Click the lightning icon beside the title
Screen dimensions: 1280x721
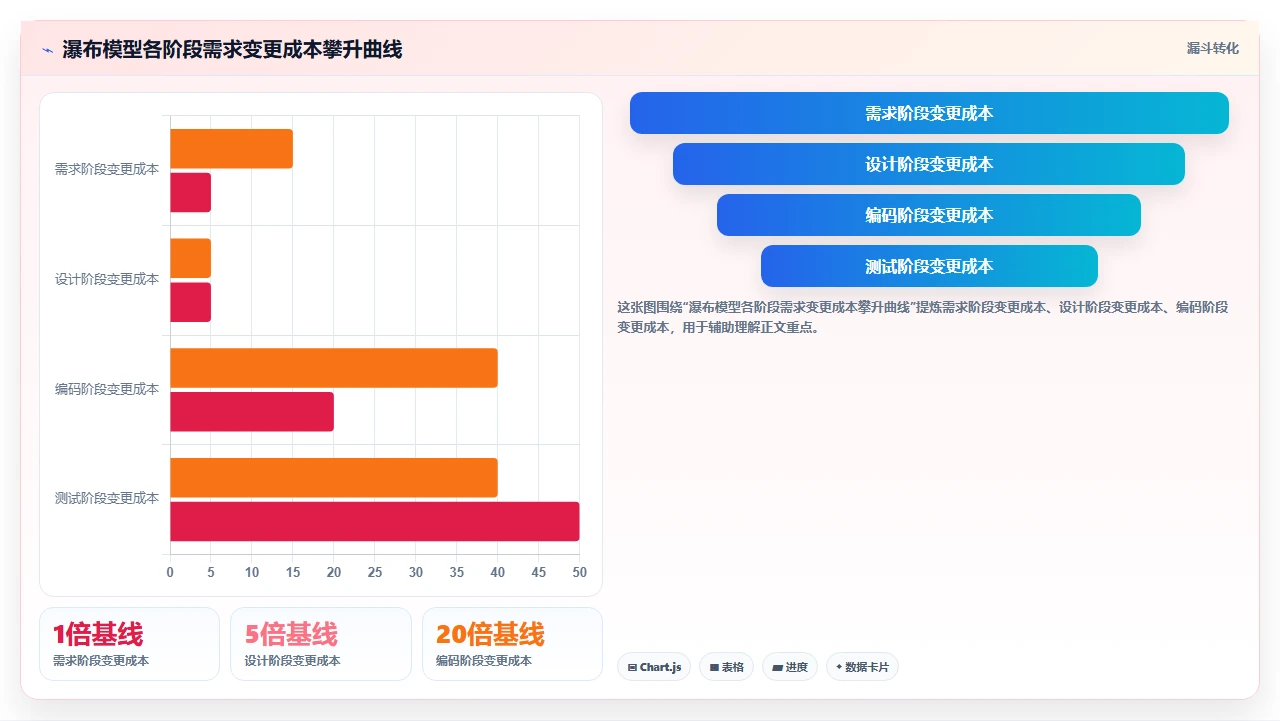(x=48, y=50)
